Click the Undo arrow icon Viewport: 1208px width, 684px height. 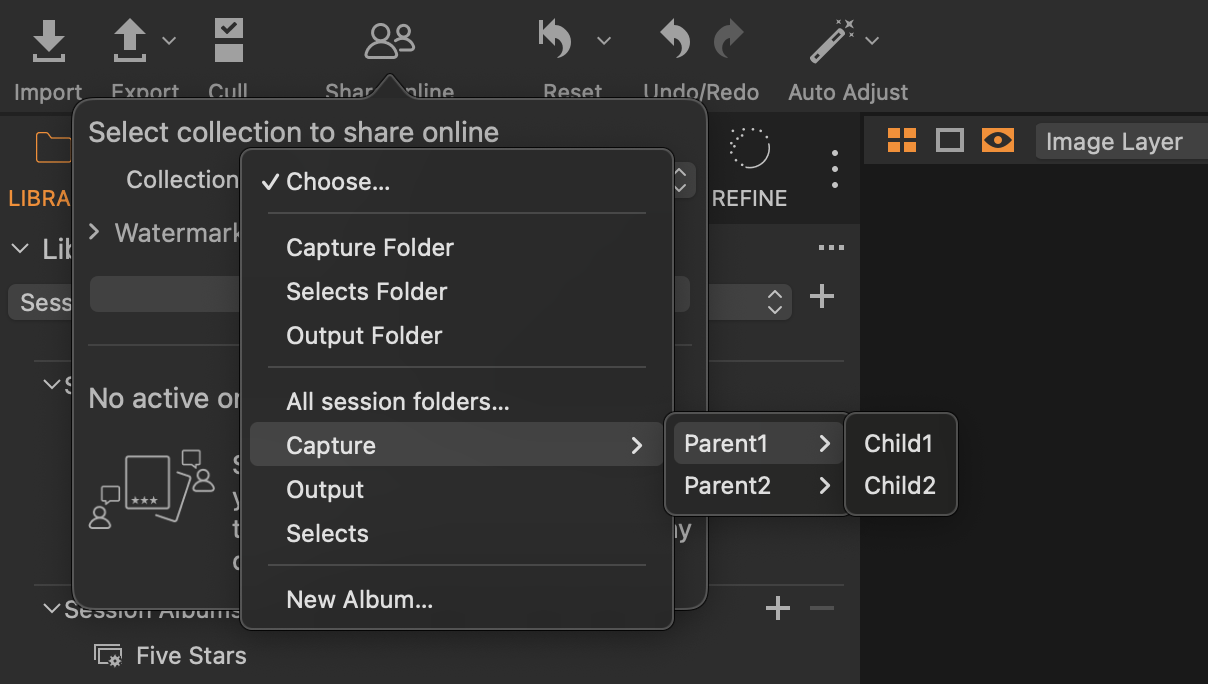point(676,42)
